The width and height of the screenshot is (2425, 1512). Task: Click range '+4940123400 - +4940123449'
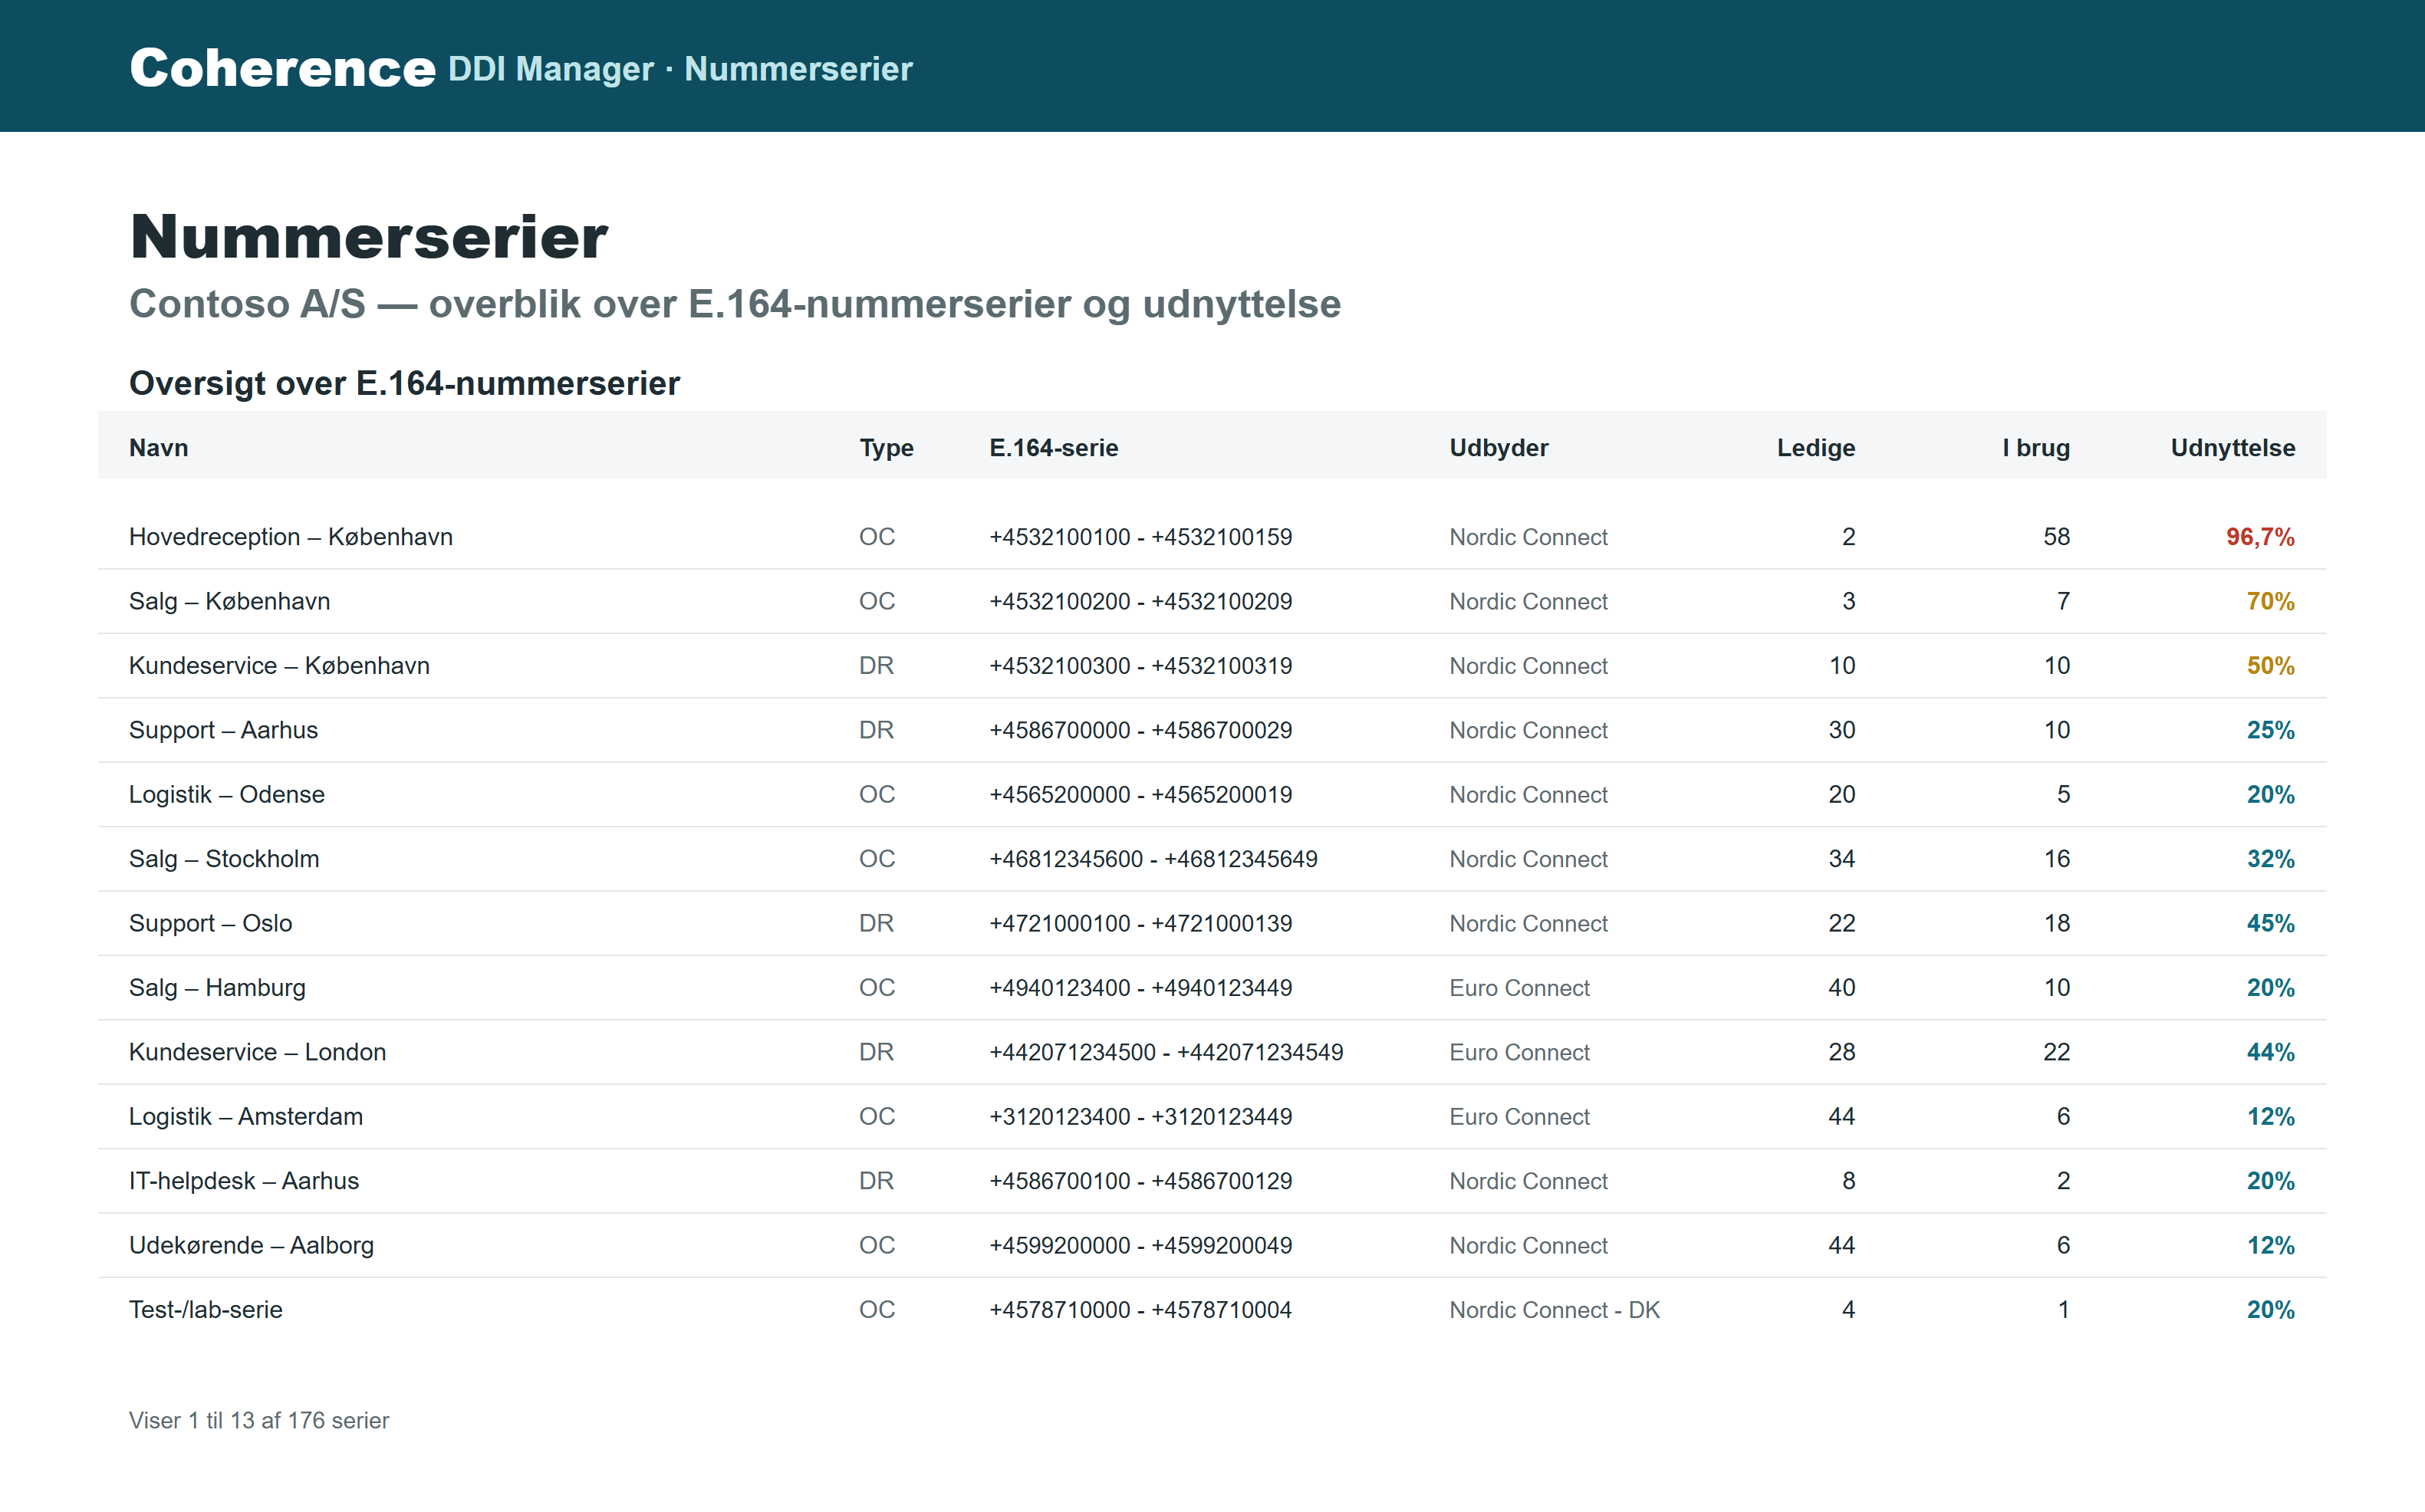[x=1140, y=987]
